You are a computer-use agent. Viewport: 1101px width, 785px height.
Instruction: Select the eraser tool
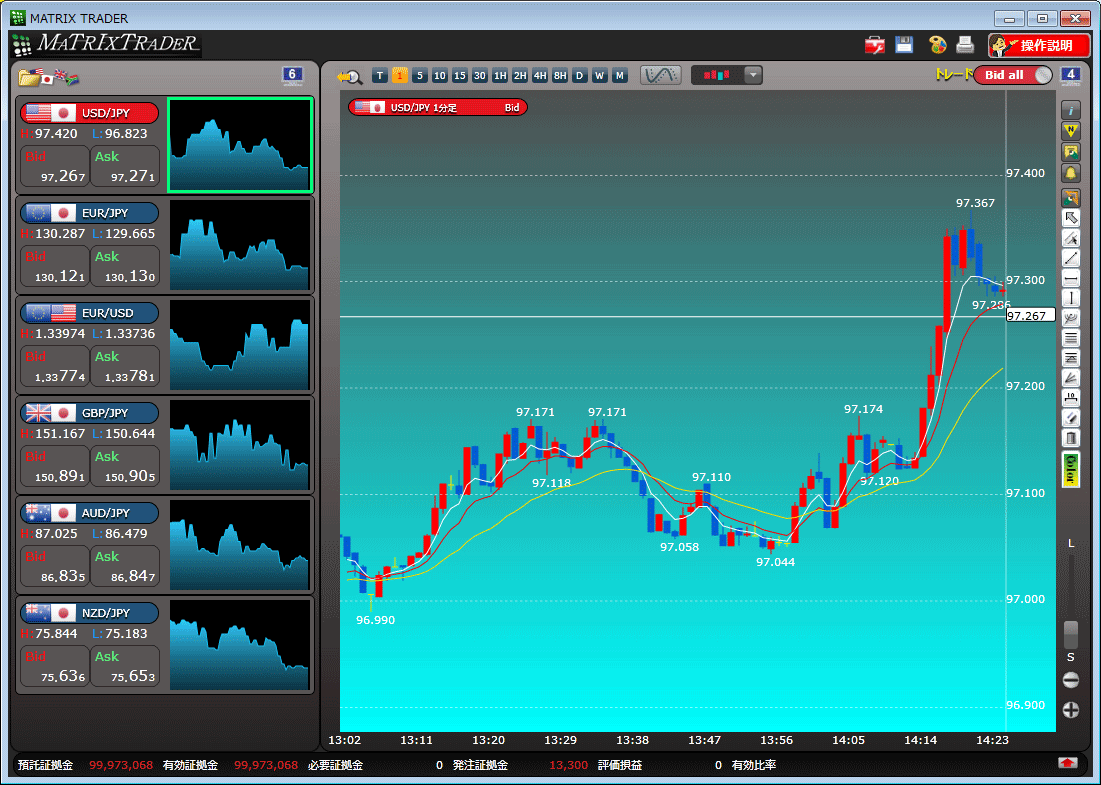click(1070, 418)
